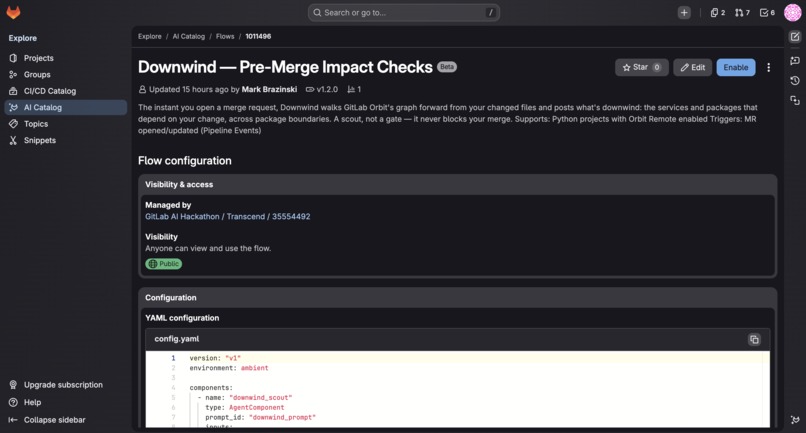The image size is (806, 433).
Task: Open Topics in the sidebar
Action: 65,124
